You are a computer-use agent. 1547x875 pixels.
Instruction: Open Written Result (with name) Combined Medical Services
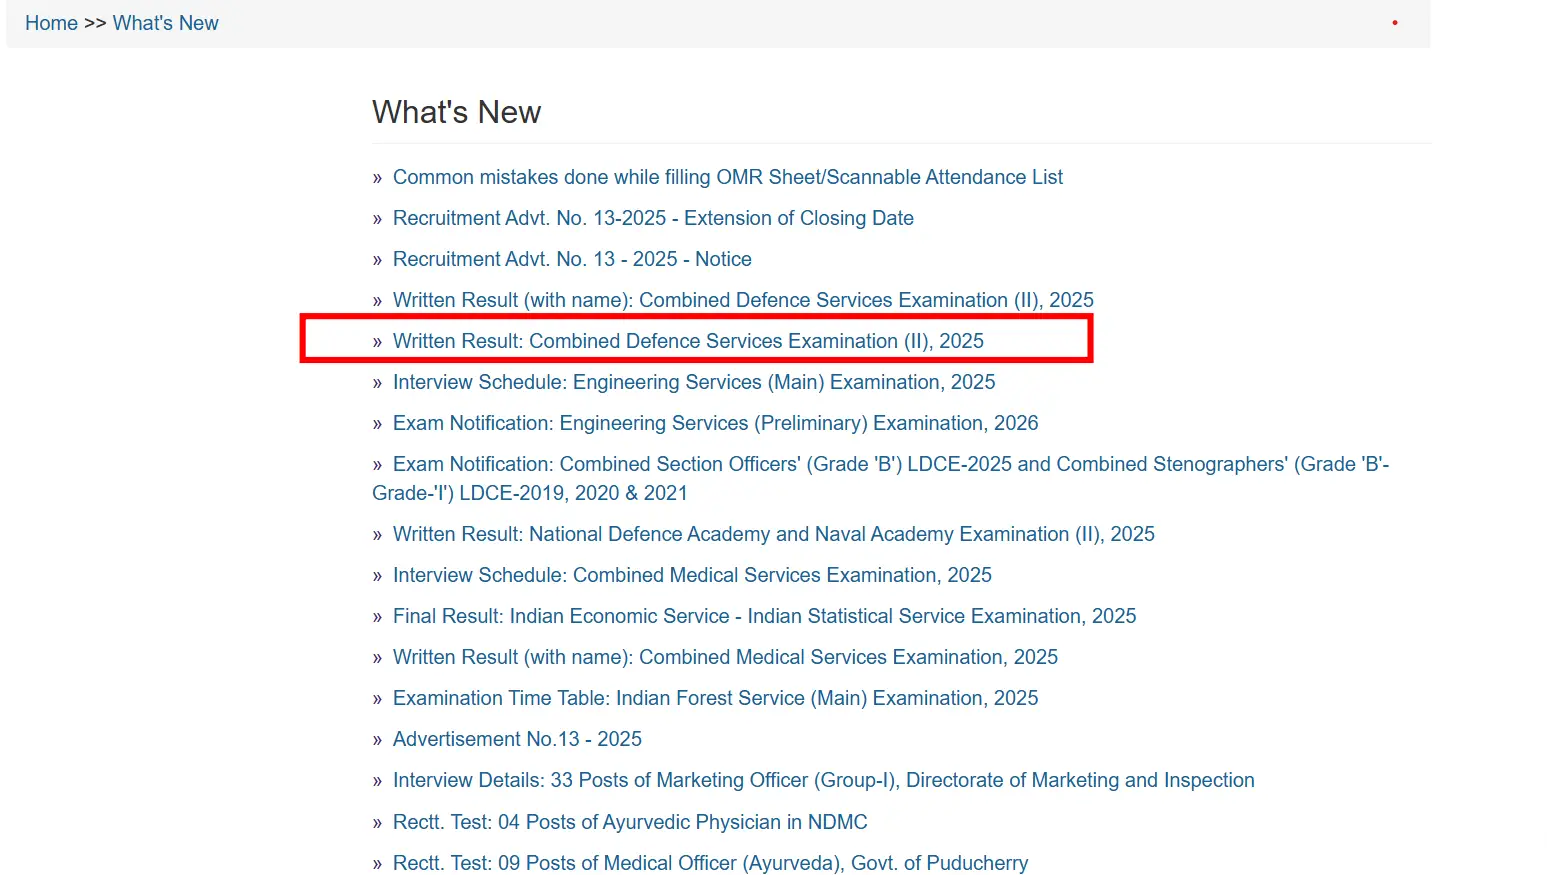coord(724,657)
